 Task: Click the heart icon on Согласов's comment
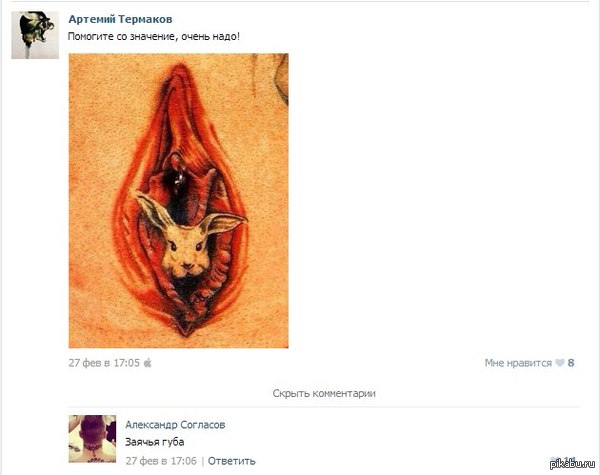click(554, 459)
